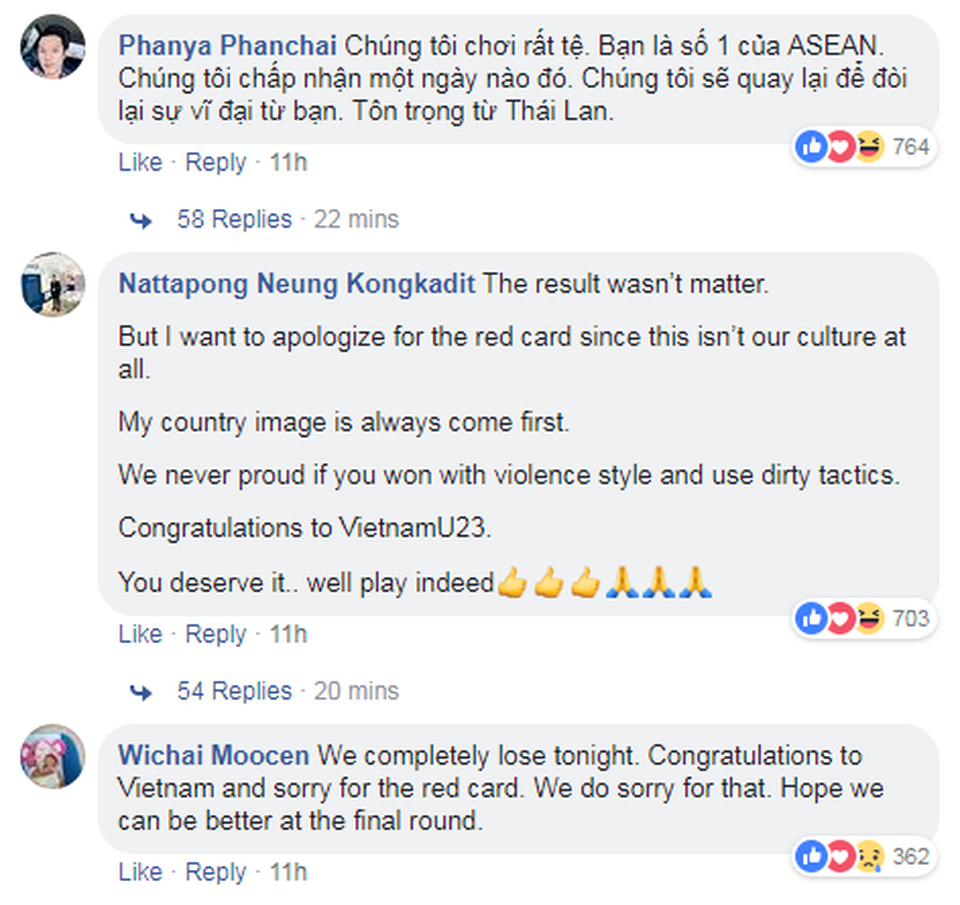Click Wichai Moocen's profile avatar

(52, 756)
